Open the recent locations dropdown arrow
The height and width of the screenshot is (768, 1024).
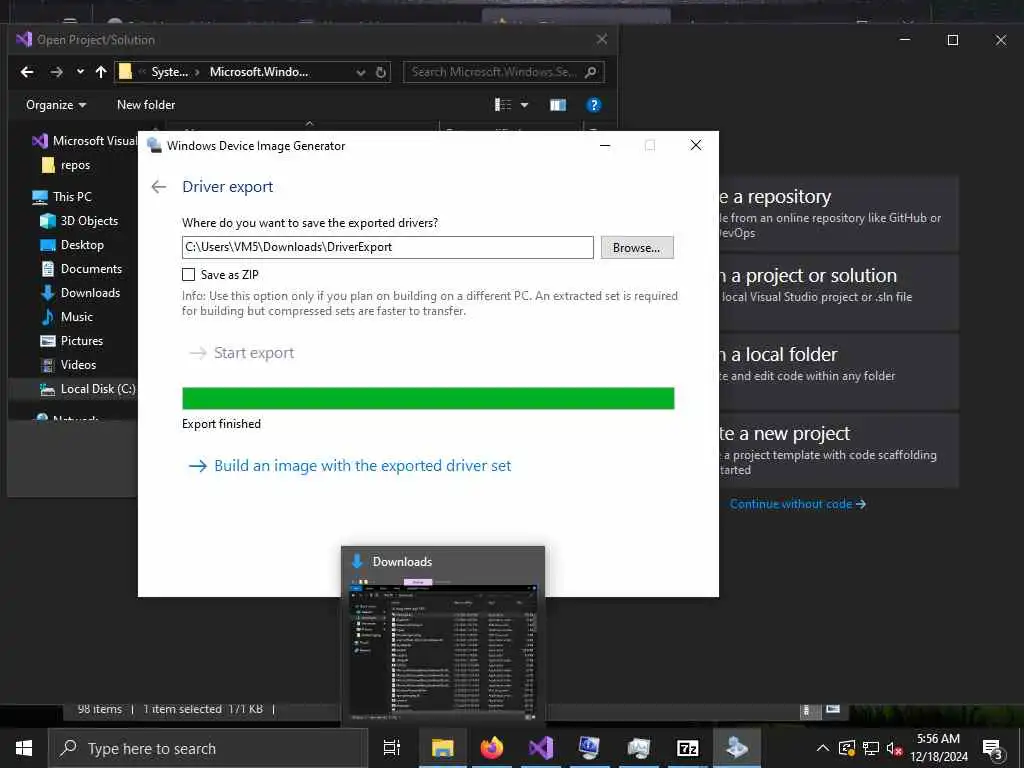[80, 72]
